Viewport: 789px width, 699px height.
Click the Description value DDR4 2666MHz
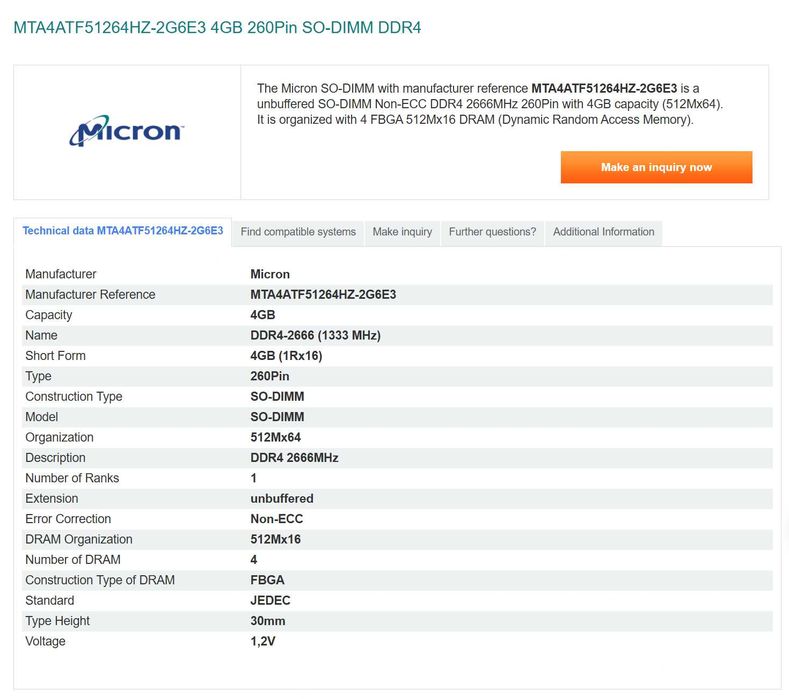coord(294,457)
